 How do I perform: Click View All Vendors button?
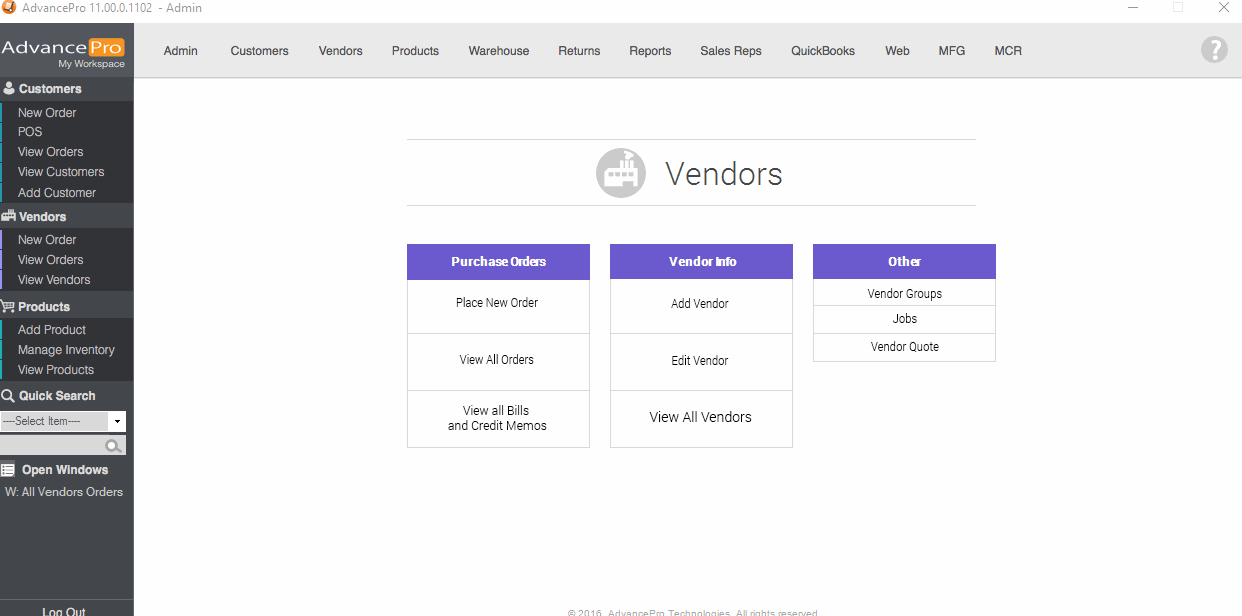click(700, 418)
